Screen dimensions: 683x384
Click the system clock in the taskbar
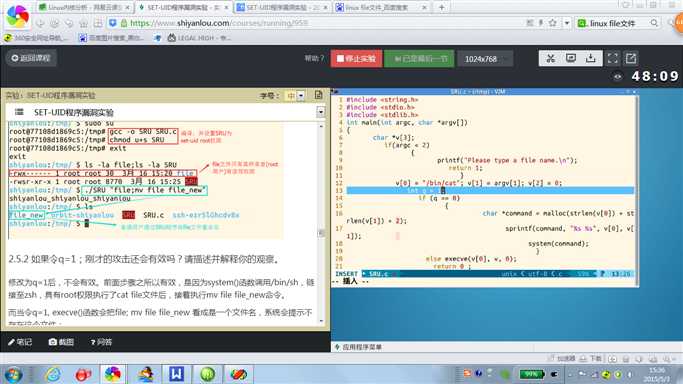(657, 374)
